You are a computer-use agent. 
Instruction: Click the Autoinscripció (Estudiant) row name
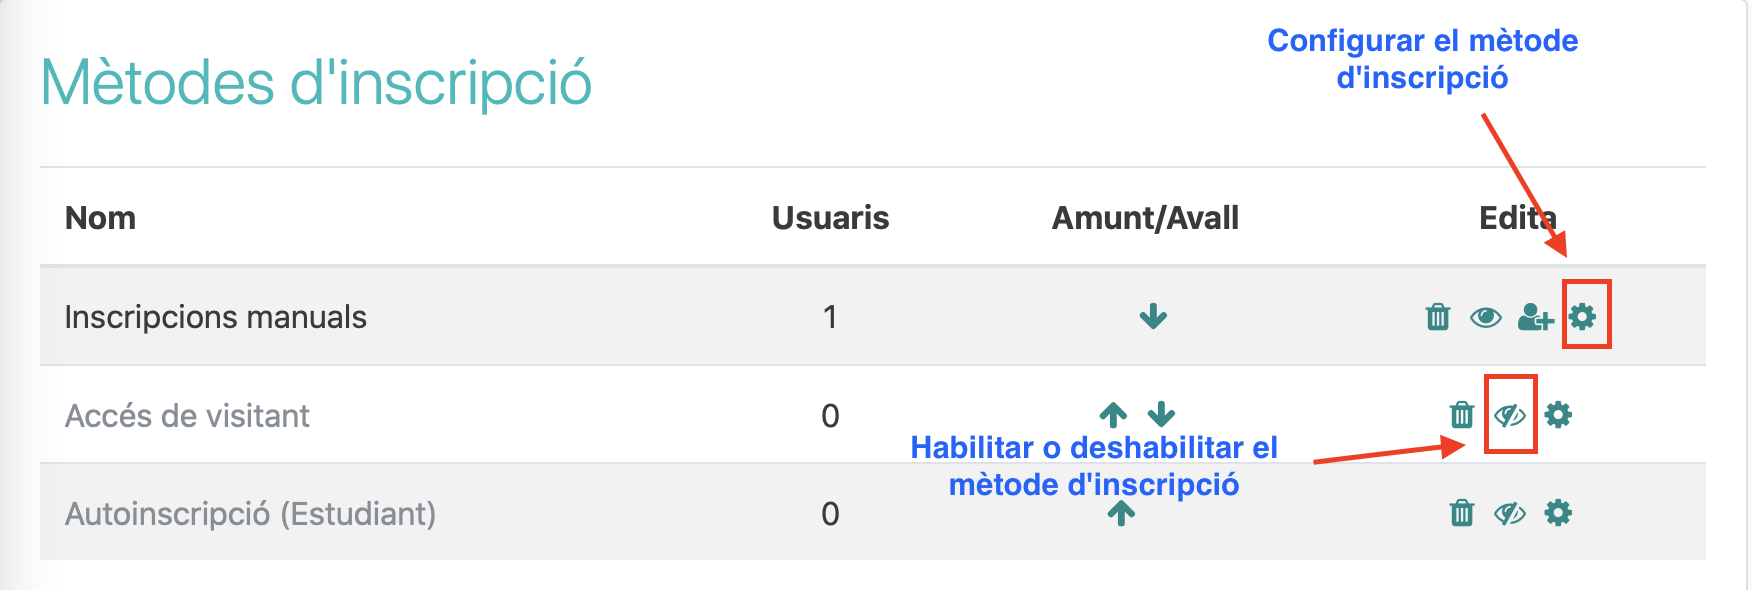point(250,513)
